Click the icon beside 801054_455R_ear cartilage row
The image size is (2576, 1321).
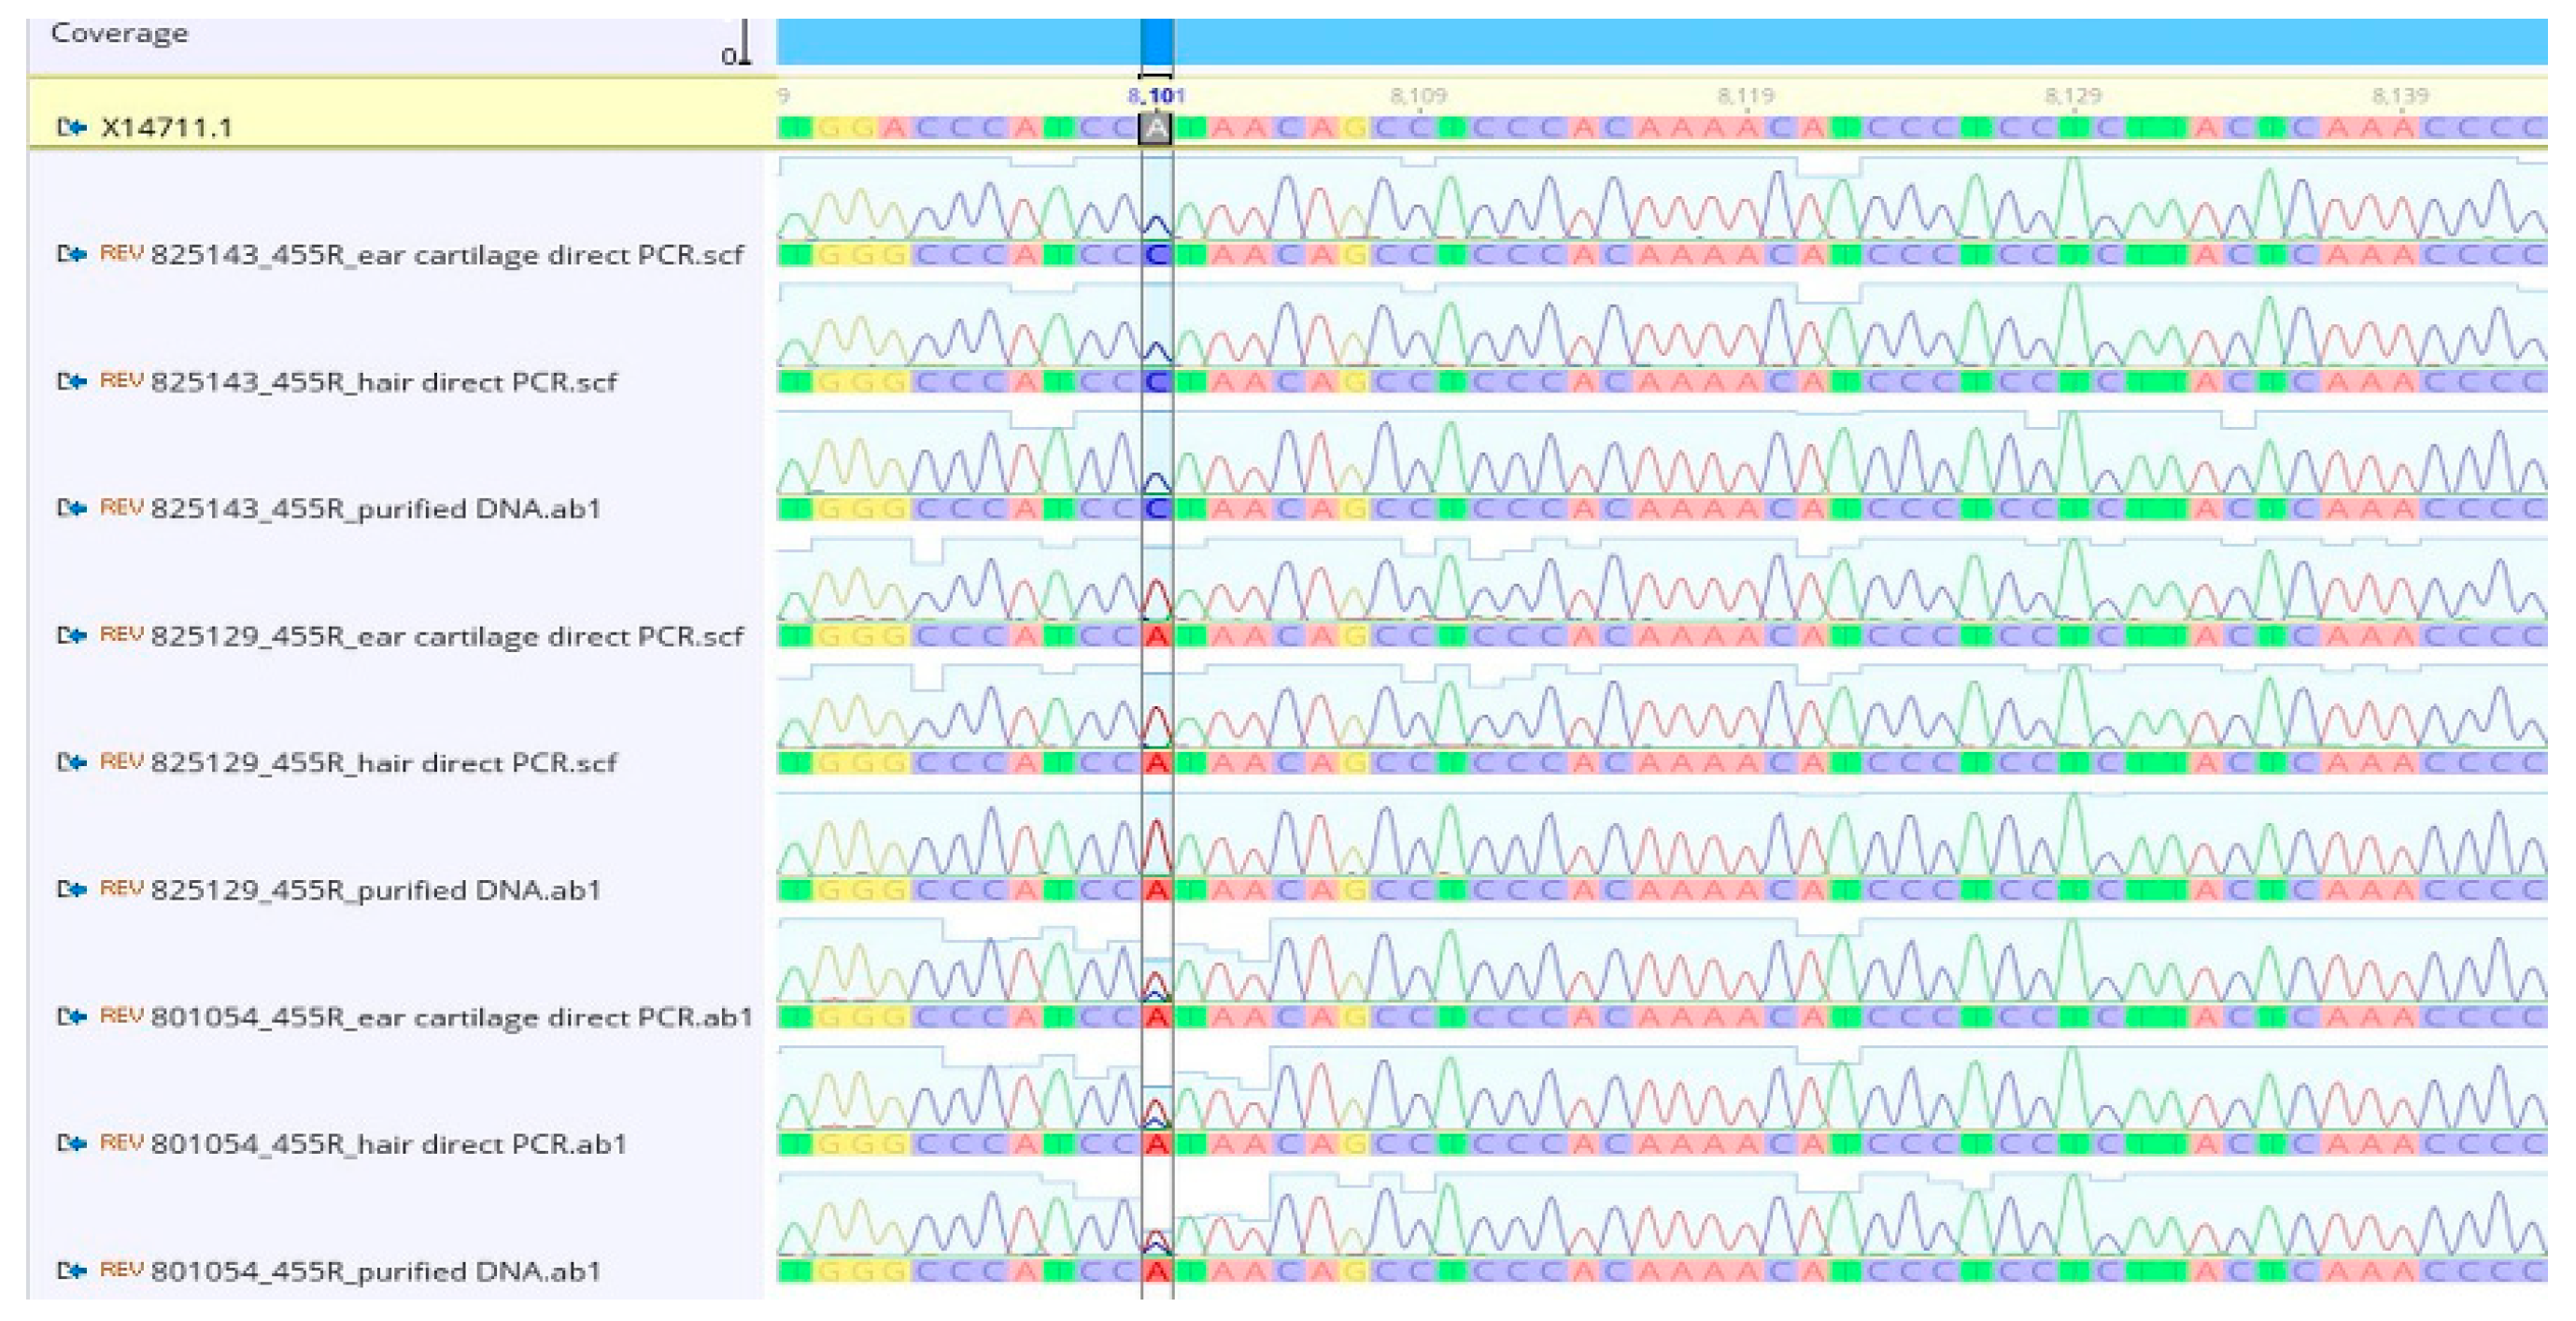click(72, 1016)
